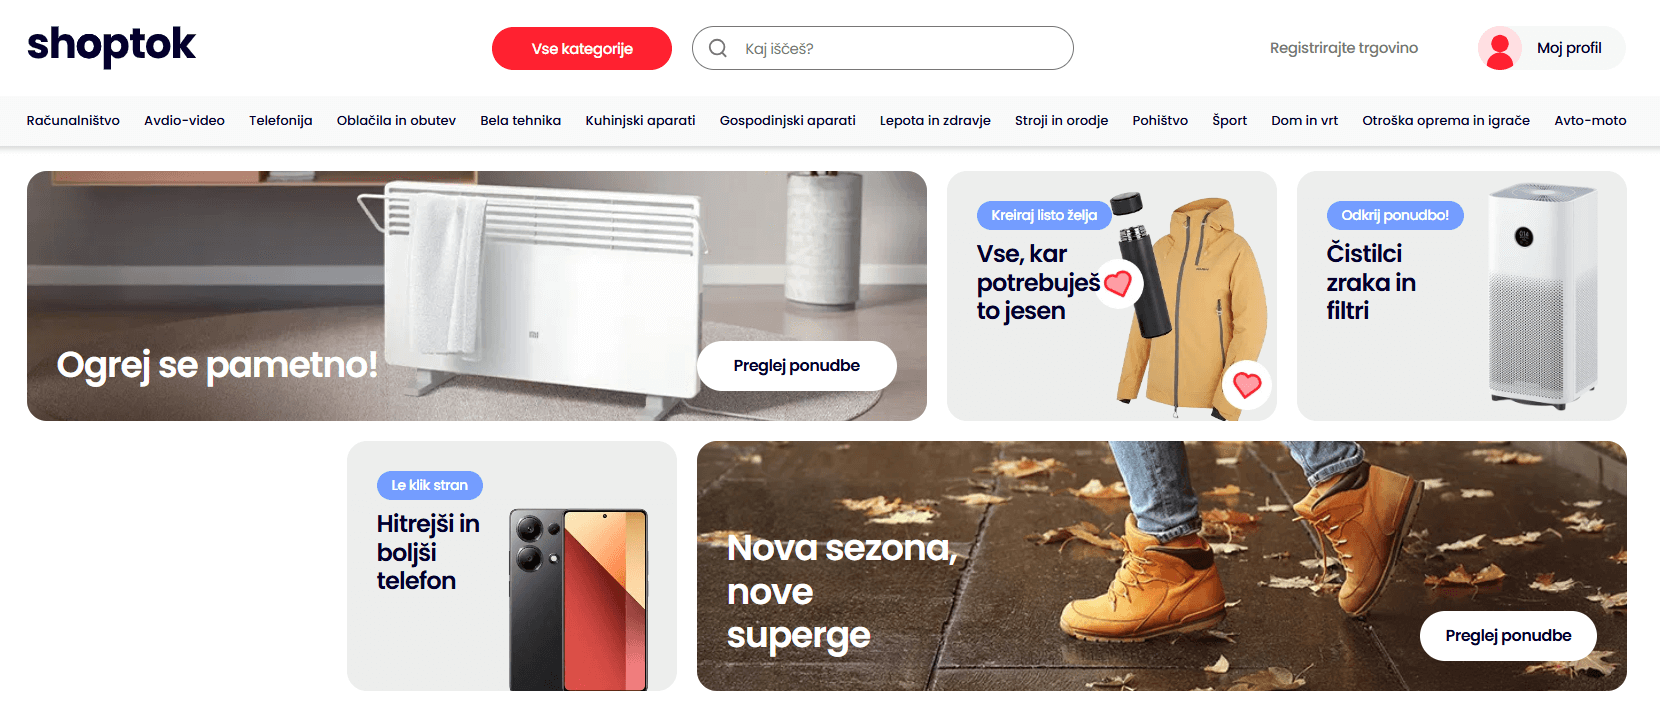The width and height of the screenshot is (1660, 710).
Task: Open the 'Avto-moto' category
Action: 1590,121
